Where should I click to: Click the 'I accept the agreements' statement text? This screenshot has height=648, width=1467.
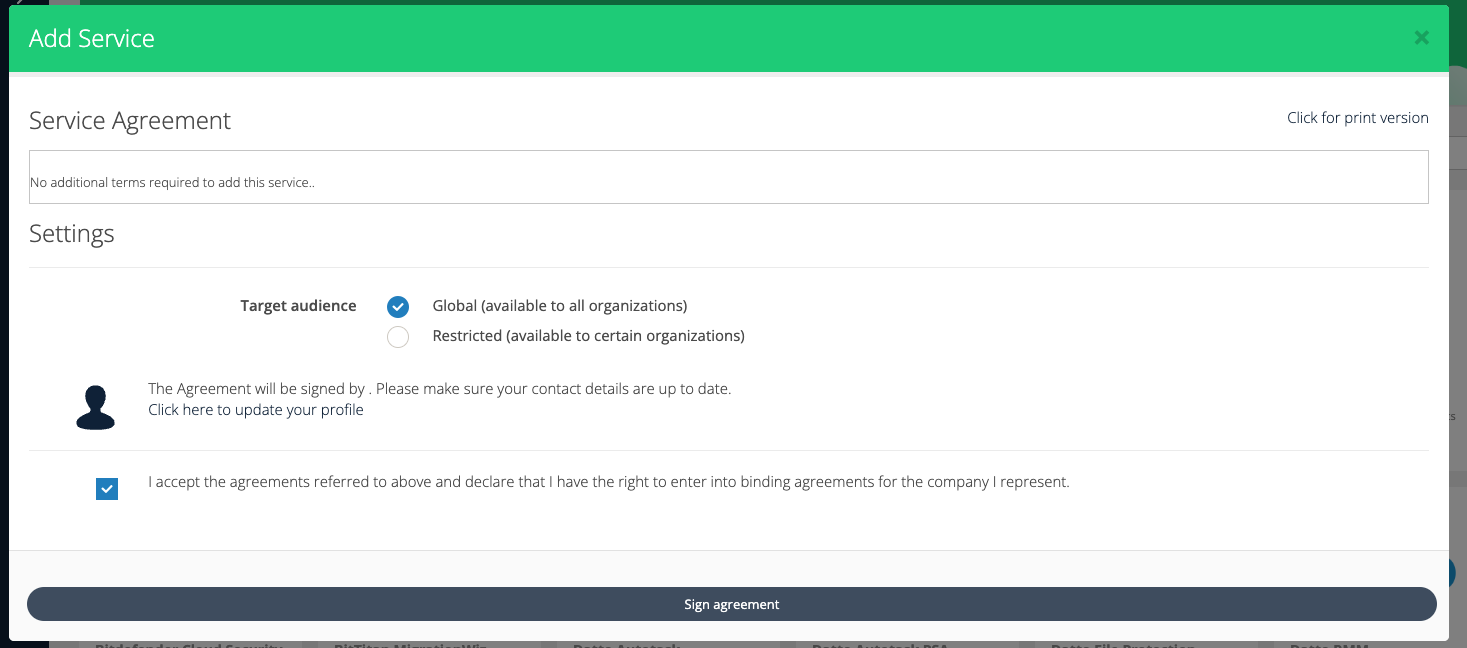tap(608, 482)
